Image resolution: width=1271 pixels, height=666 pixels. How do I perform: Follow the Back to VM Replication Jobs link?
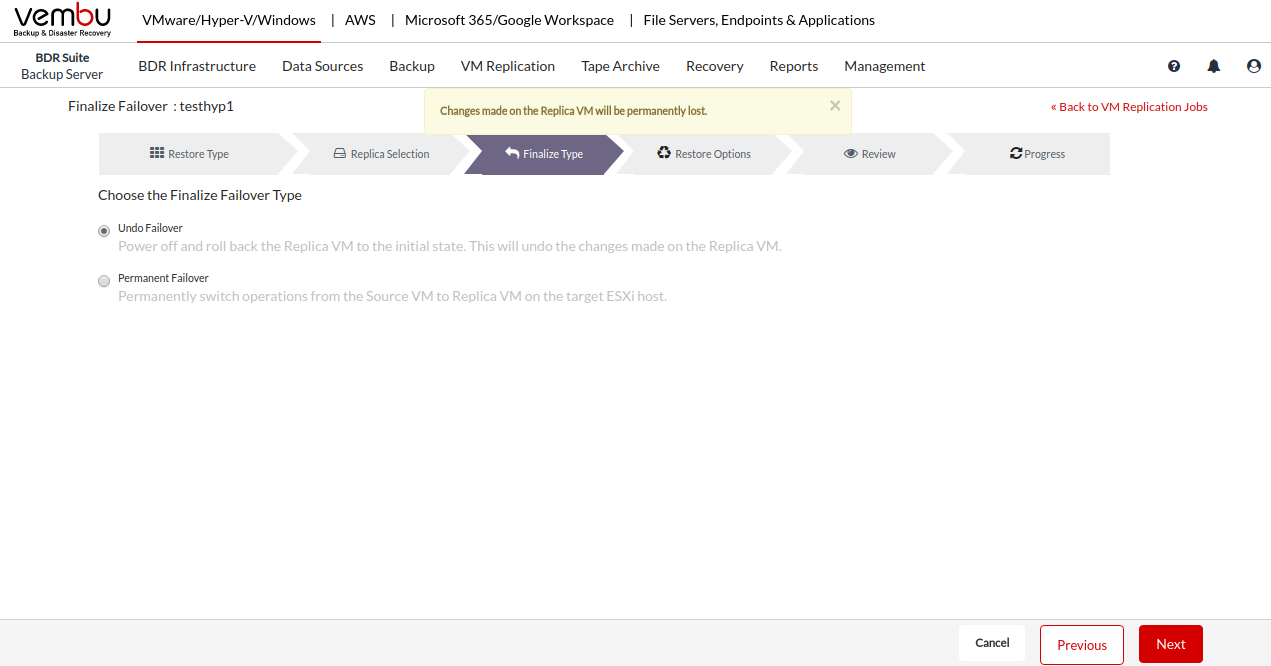1129,107
